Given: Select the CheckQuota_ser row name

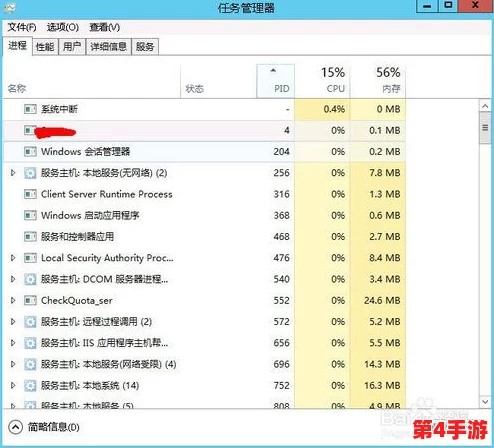Looking at the screenshot, I should 77,301.
